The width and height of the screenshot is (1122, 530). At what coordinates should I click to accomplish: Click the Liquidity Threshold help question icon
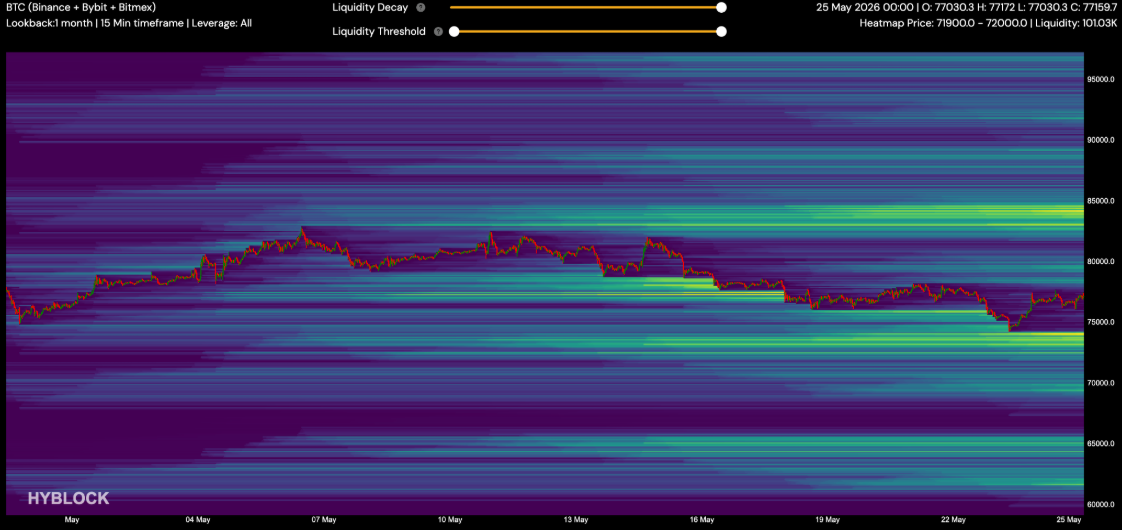(439, 31)
